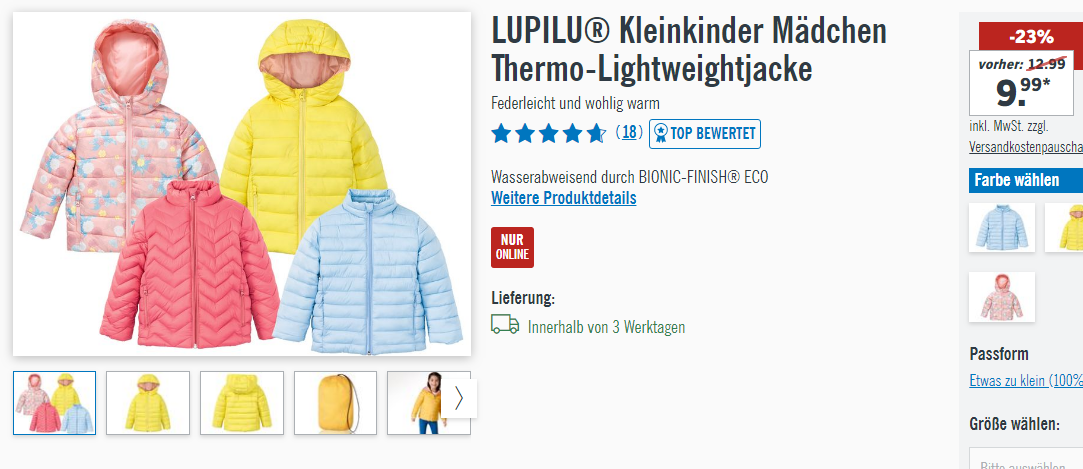Click the next thumbnails chevron arrow
The height and width of the screenshot is (469, 1083).
(459, 399)
